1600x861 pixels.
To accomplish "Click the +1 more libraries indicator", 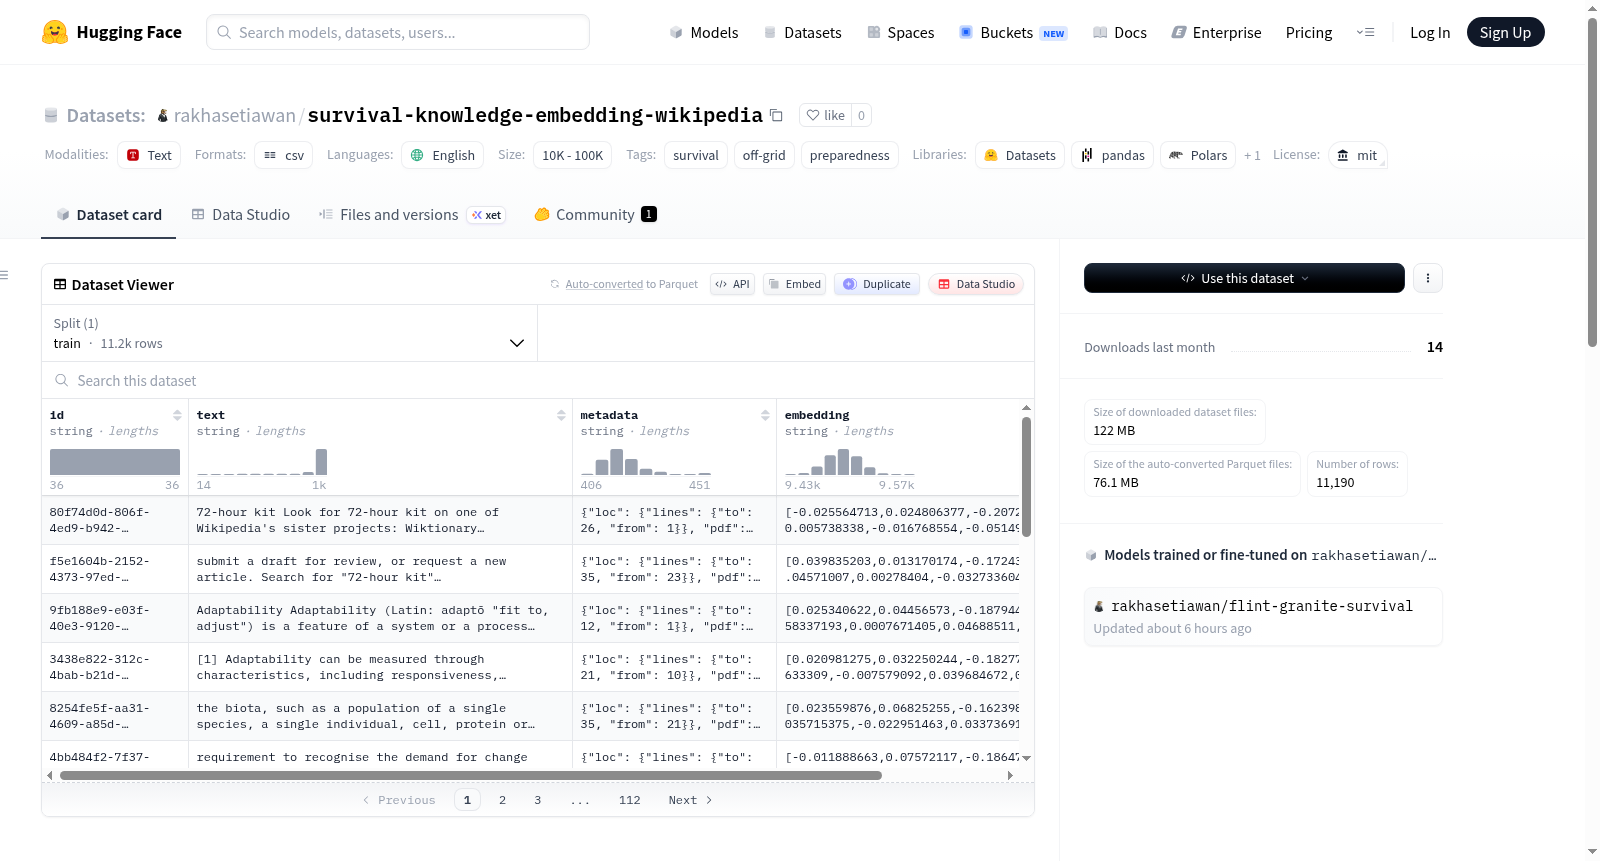I will [x=1252, y=155].
